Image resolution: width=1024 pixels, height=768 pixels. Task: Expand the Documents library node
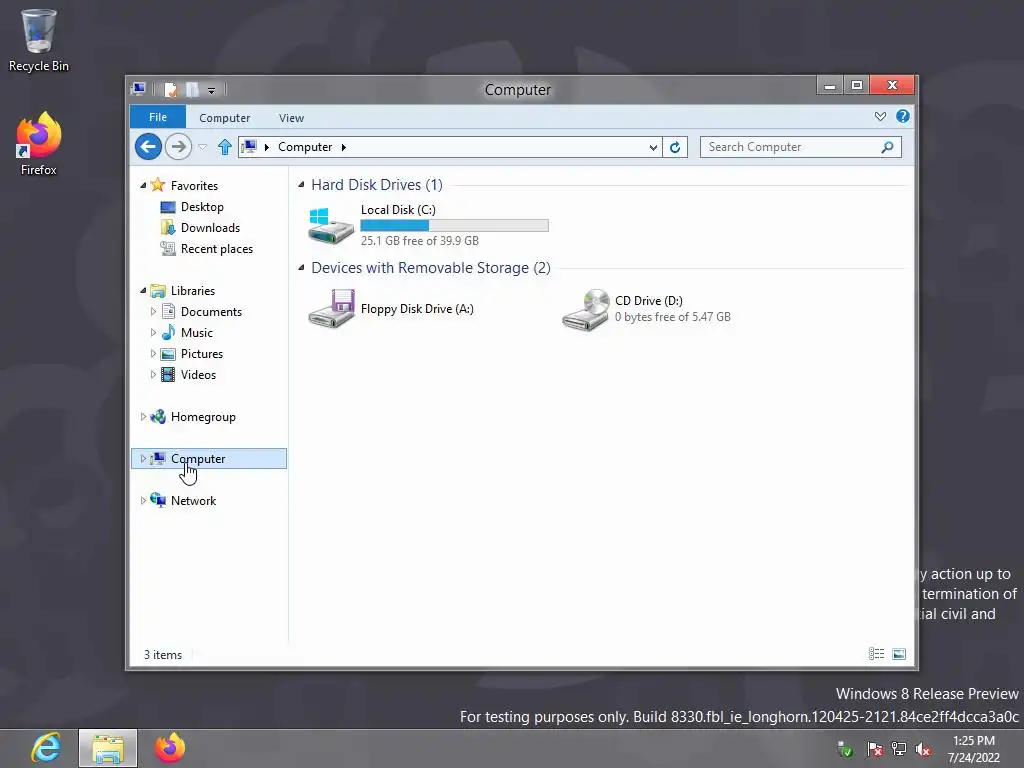tap(153, 312)
